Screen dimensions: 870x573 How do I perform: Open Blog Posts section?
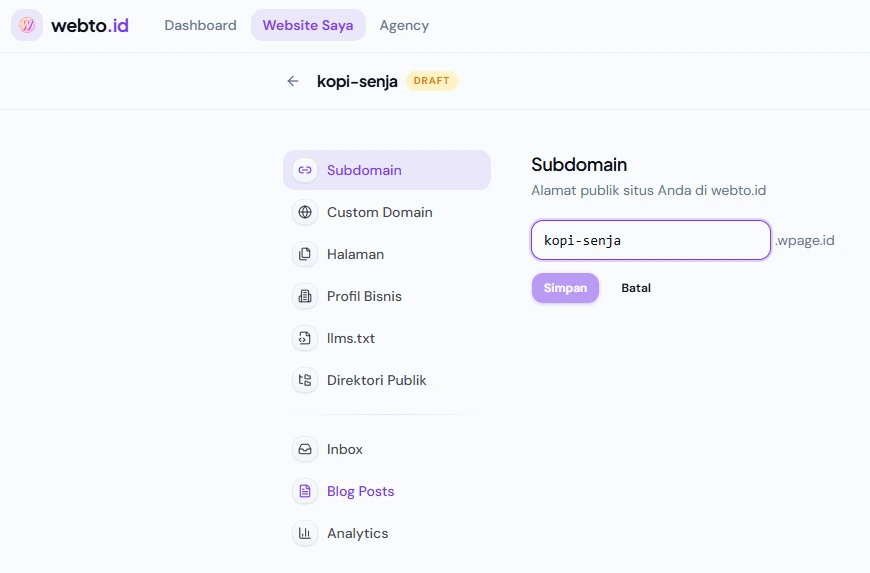point(387,491)
